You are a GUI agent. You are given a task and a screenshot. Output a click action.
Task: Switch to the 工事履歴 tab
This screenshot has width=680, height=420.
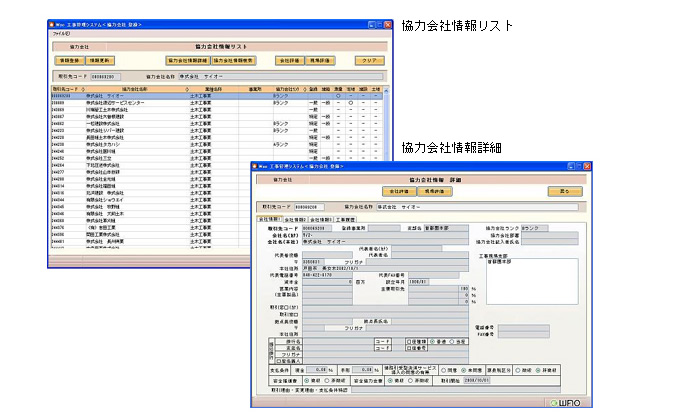click(345, 218)
